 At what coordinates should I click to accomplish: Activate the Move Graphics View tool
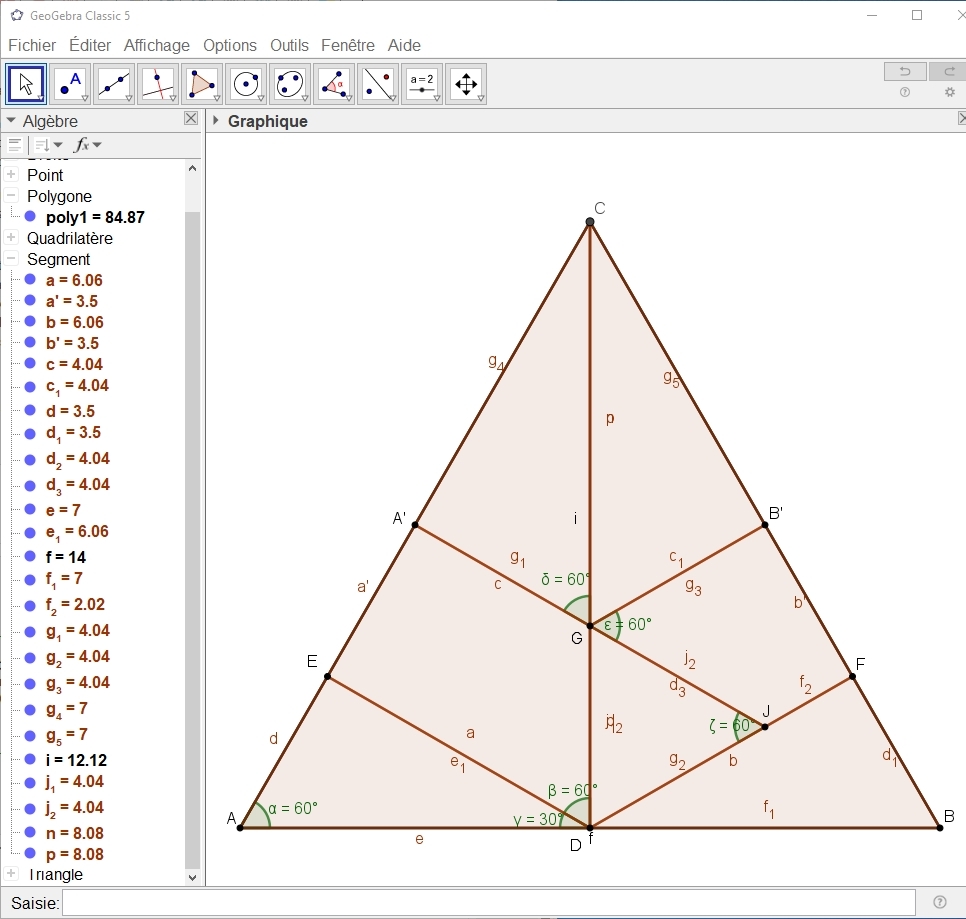(x=466, y=84)
